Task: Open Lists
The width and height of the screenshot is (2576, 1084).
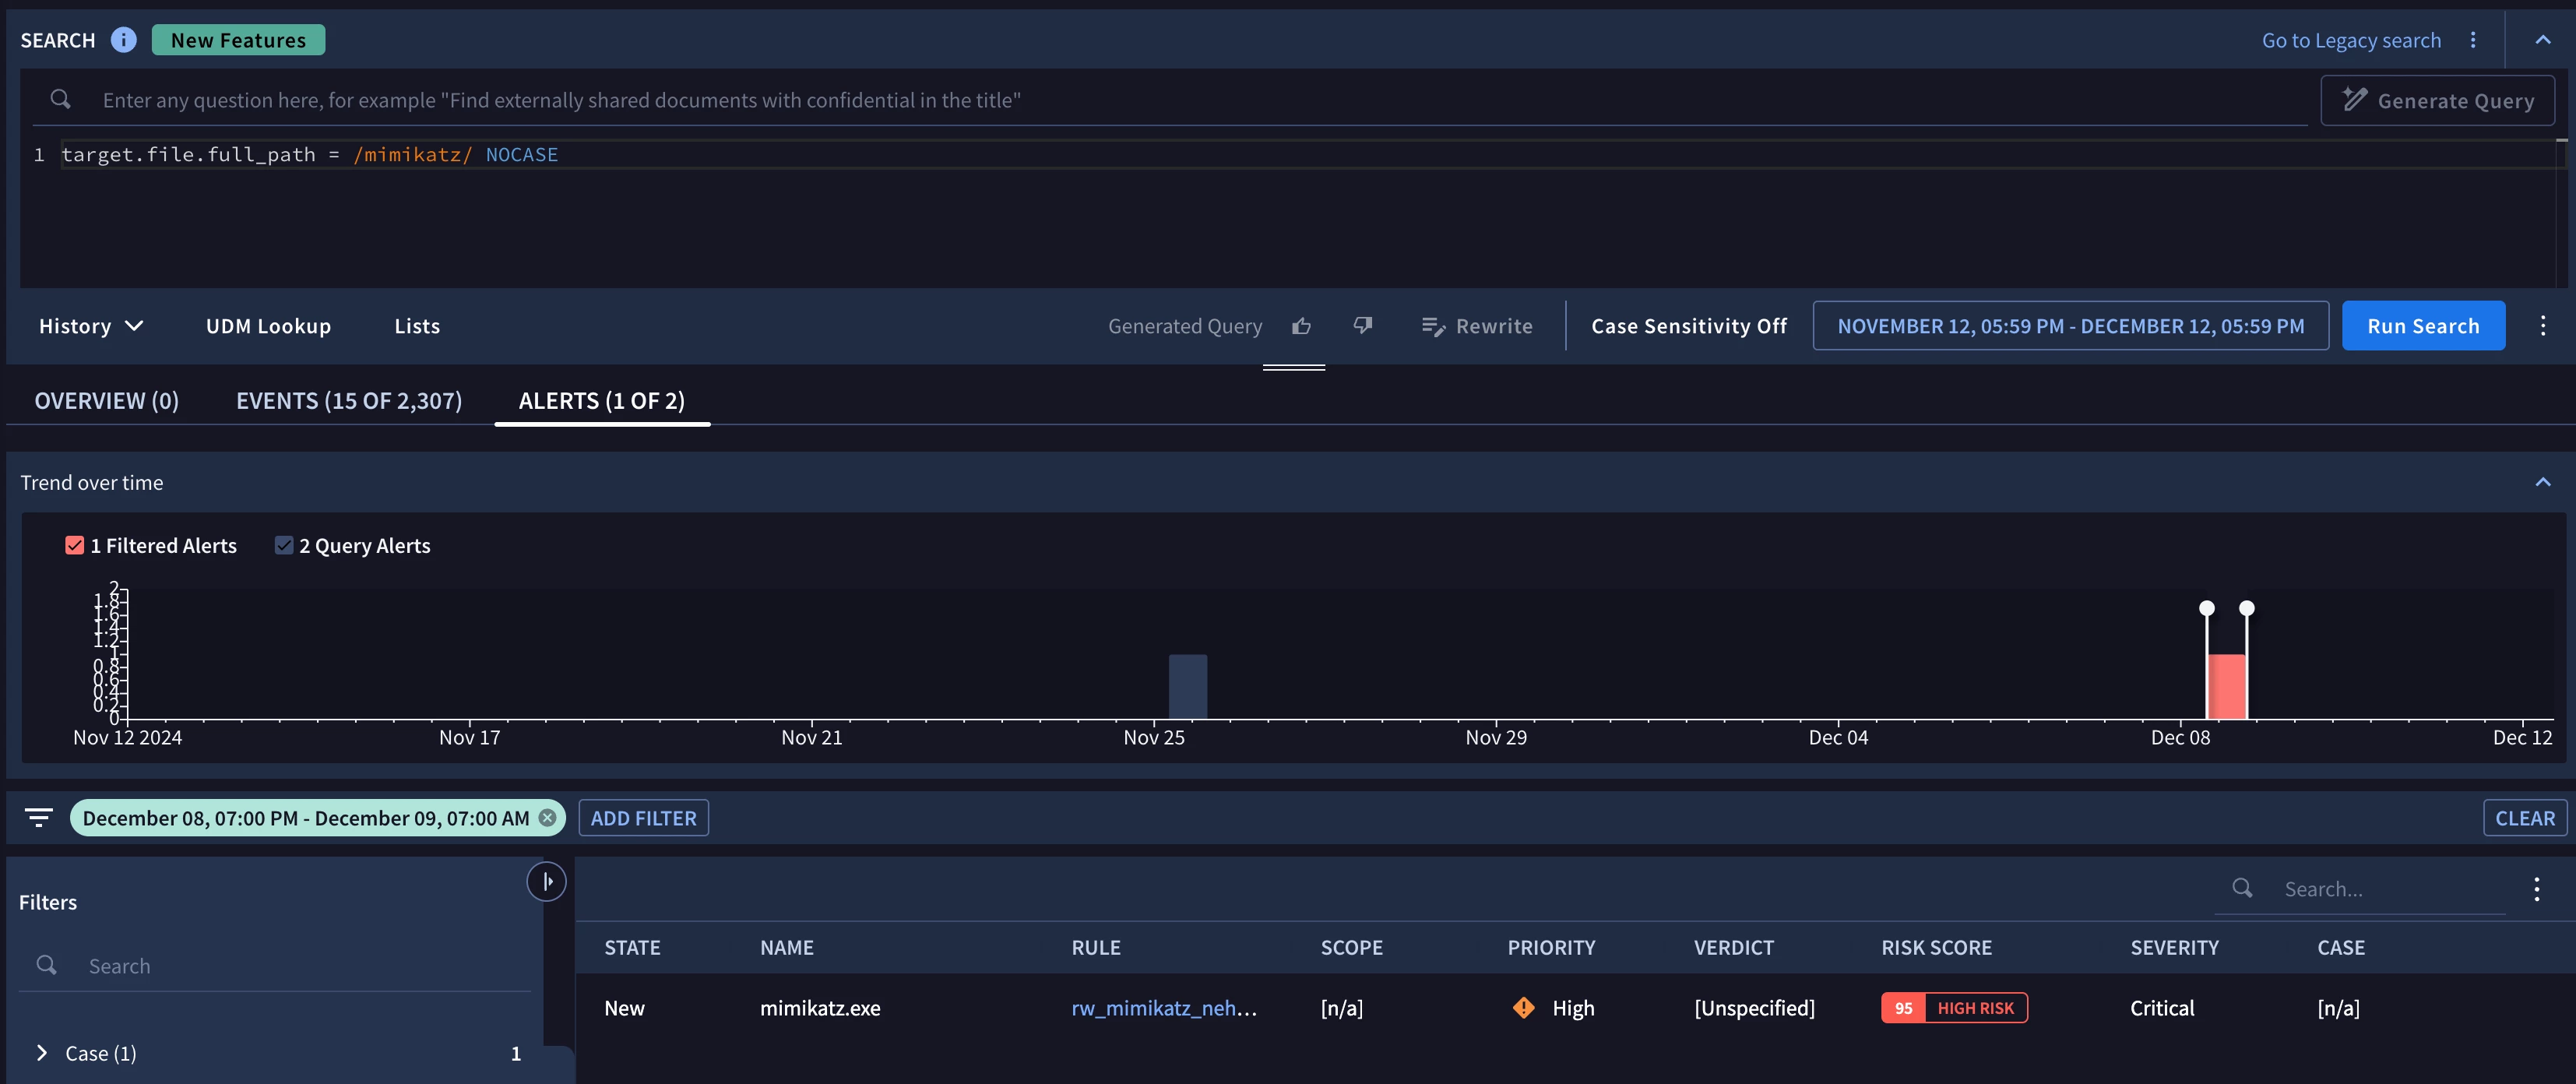Action: pyautogui.click(x=417, y=326)
